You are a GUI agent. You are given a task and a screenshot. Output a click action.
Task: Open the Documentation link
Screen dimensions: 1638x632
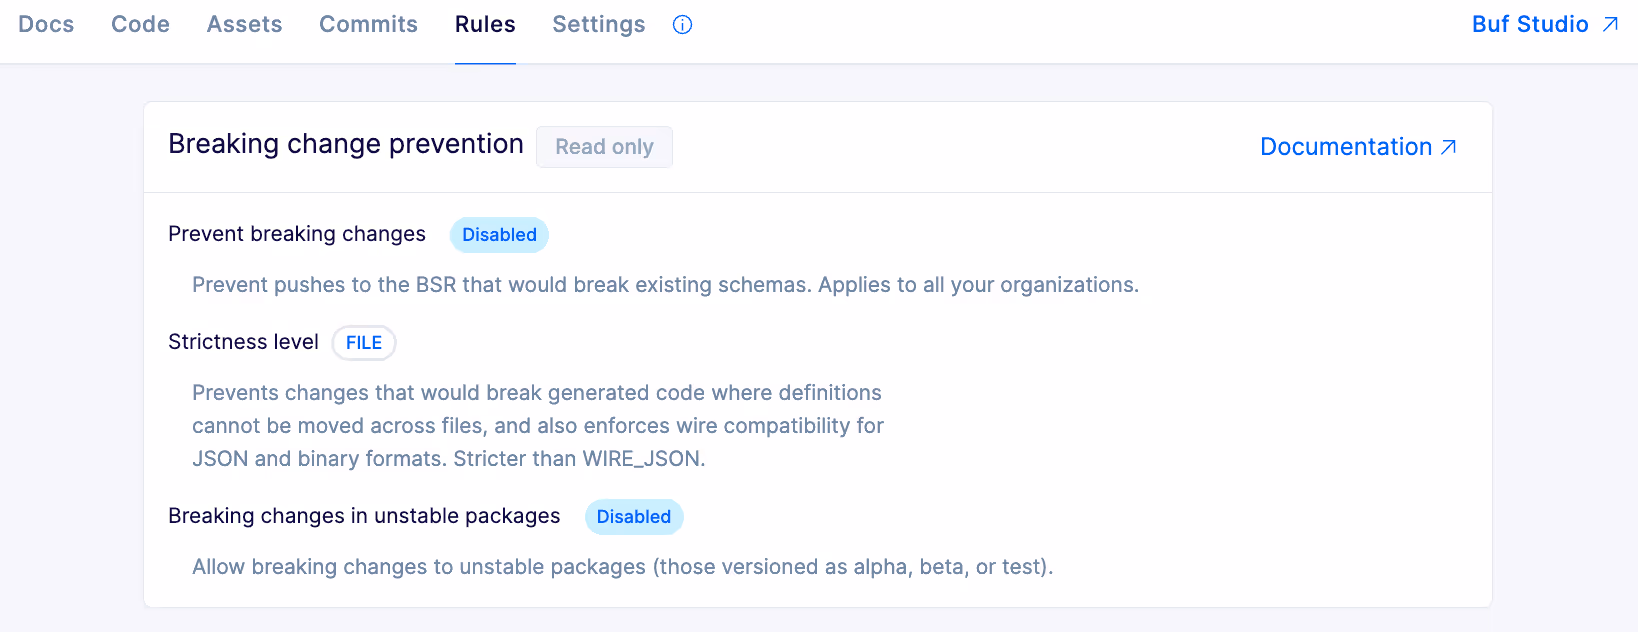tap(1345, 147)
